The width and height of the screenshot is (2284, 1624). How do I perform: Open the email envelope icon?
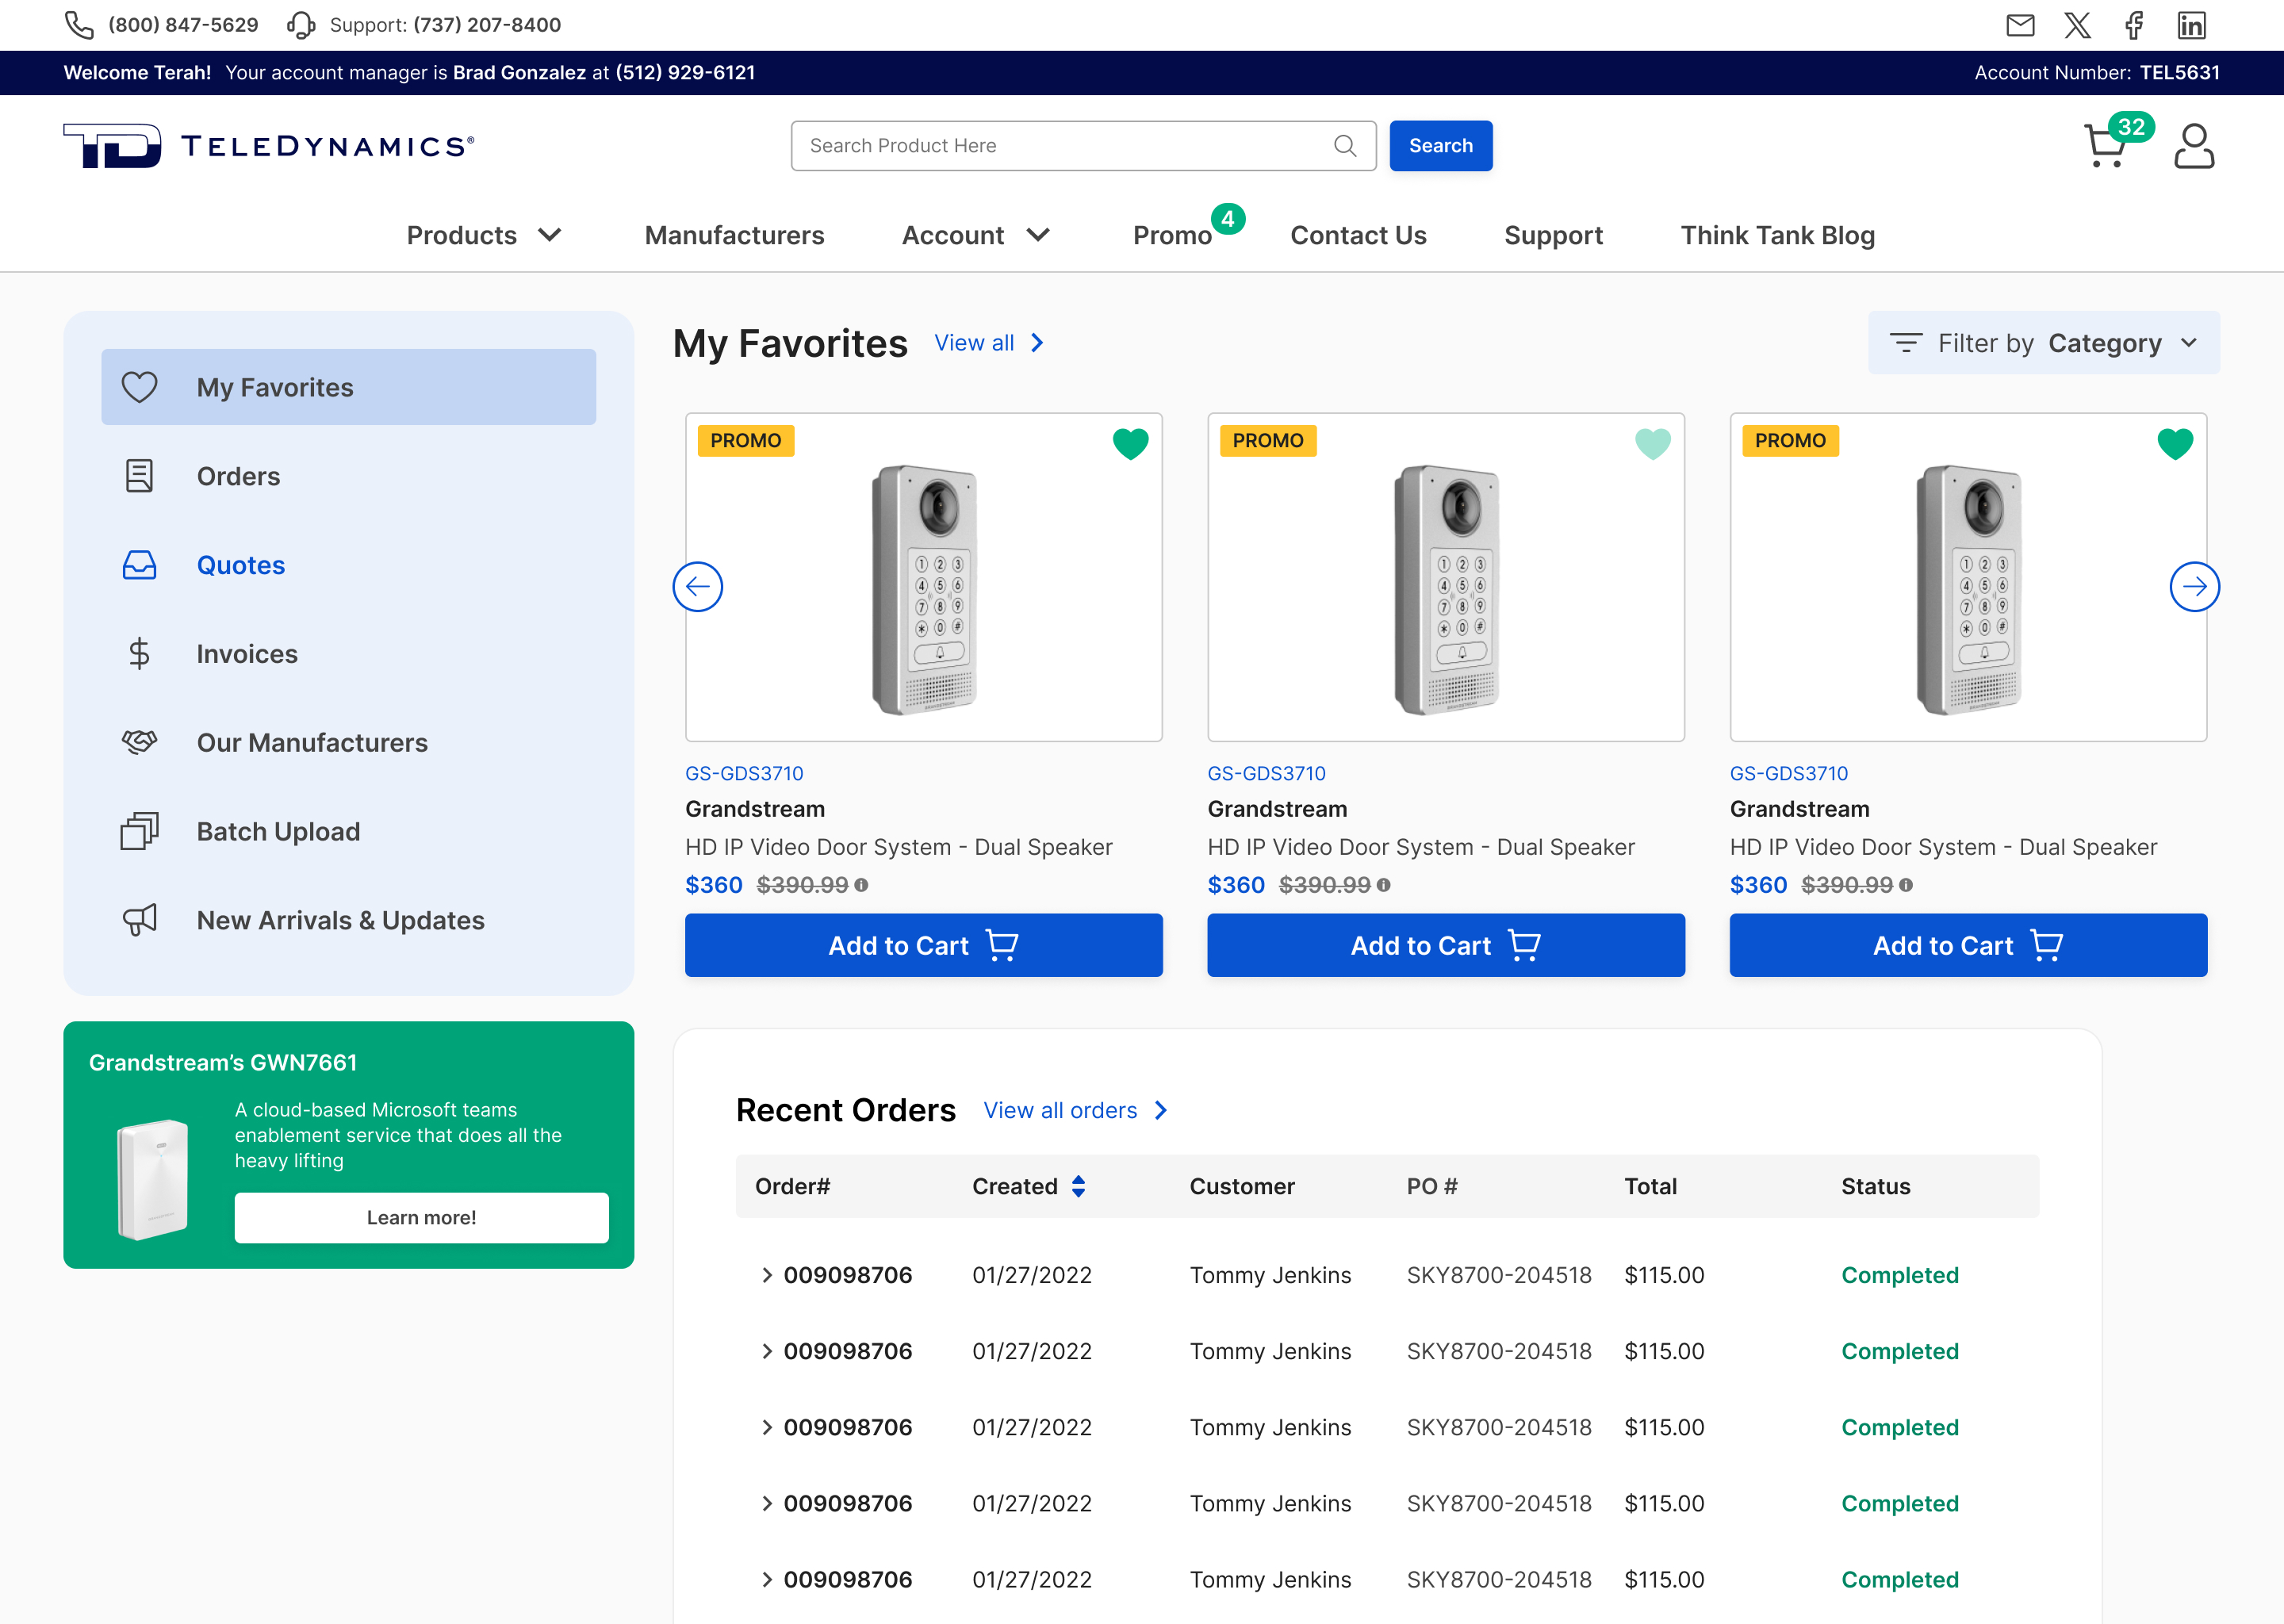2020,25
